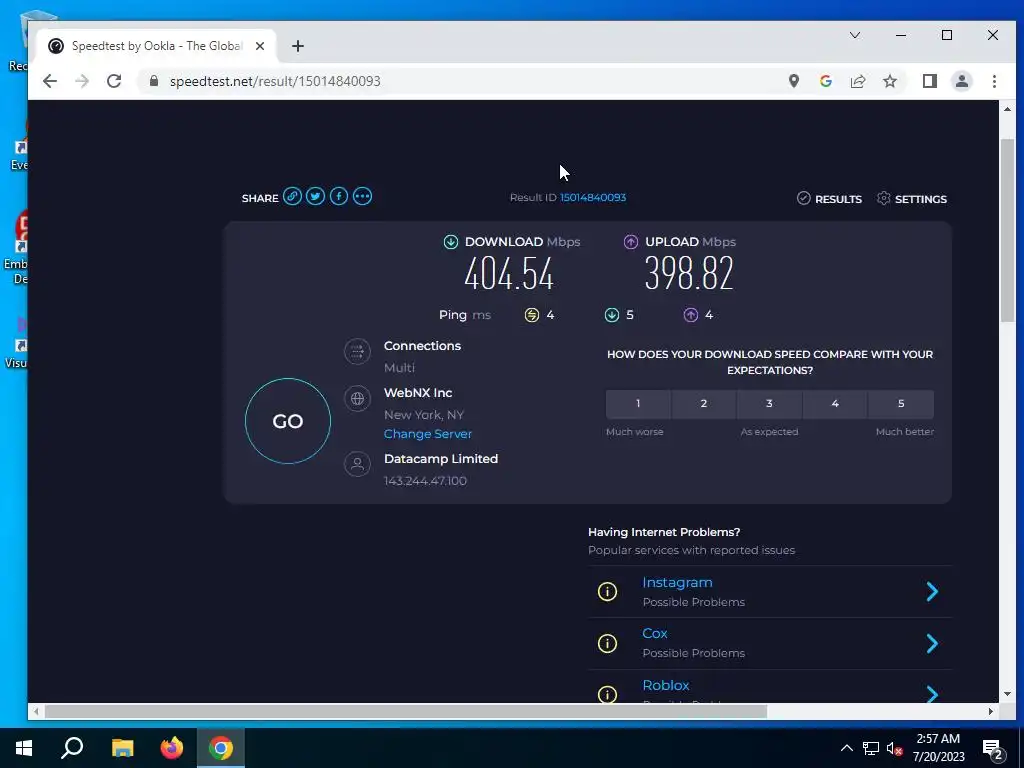Screen dimensions: 1024x768
Task: Click the location permission icon
Action: click(x=793, y=81)
